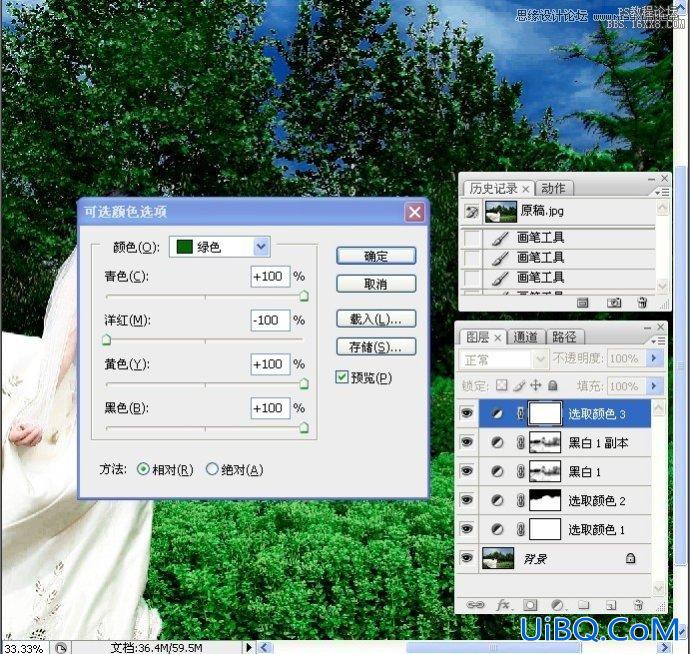
Task: Toggle lock transparent pixels icon
Action: coord(501,386)
